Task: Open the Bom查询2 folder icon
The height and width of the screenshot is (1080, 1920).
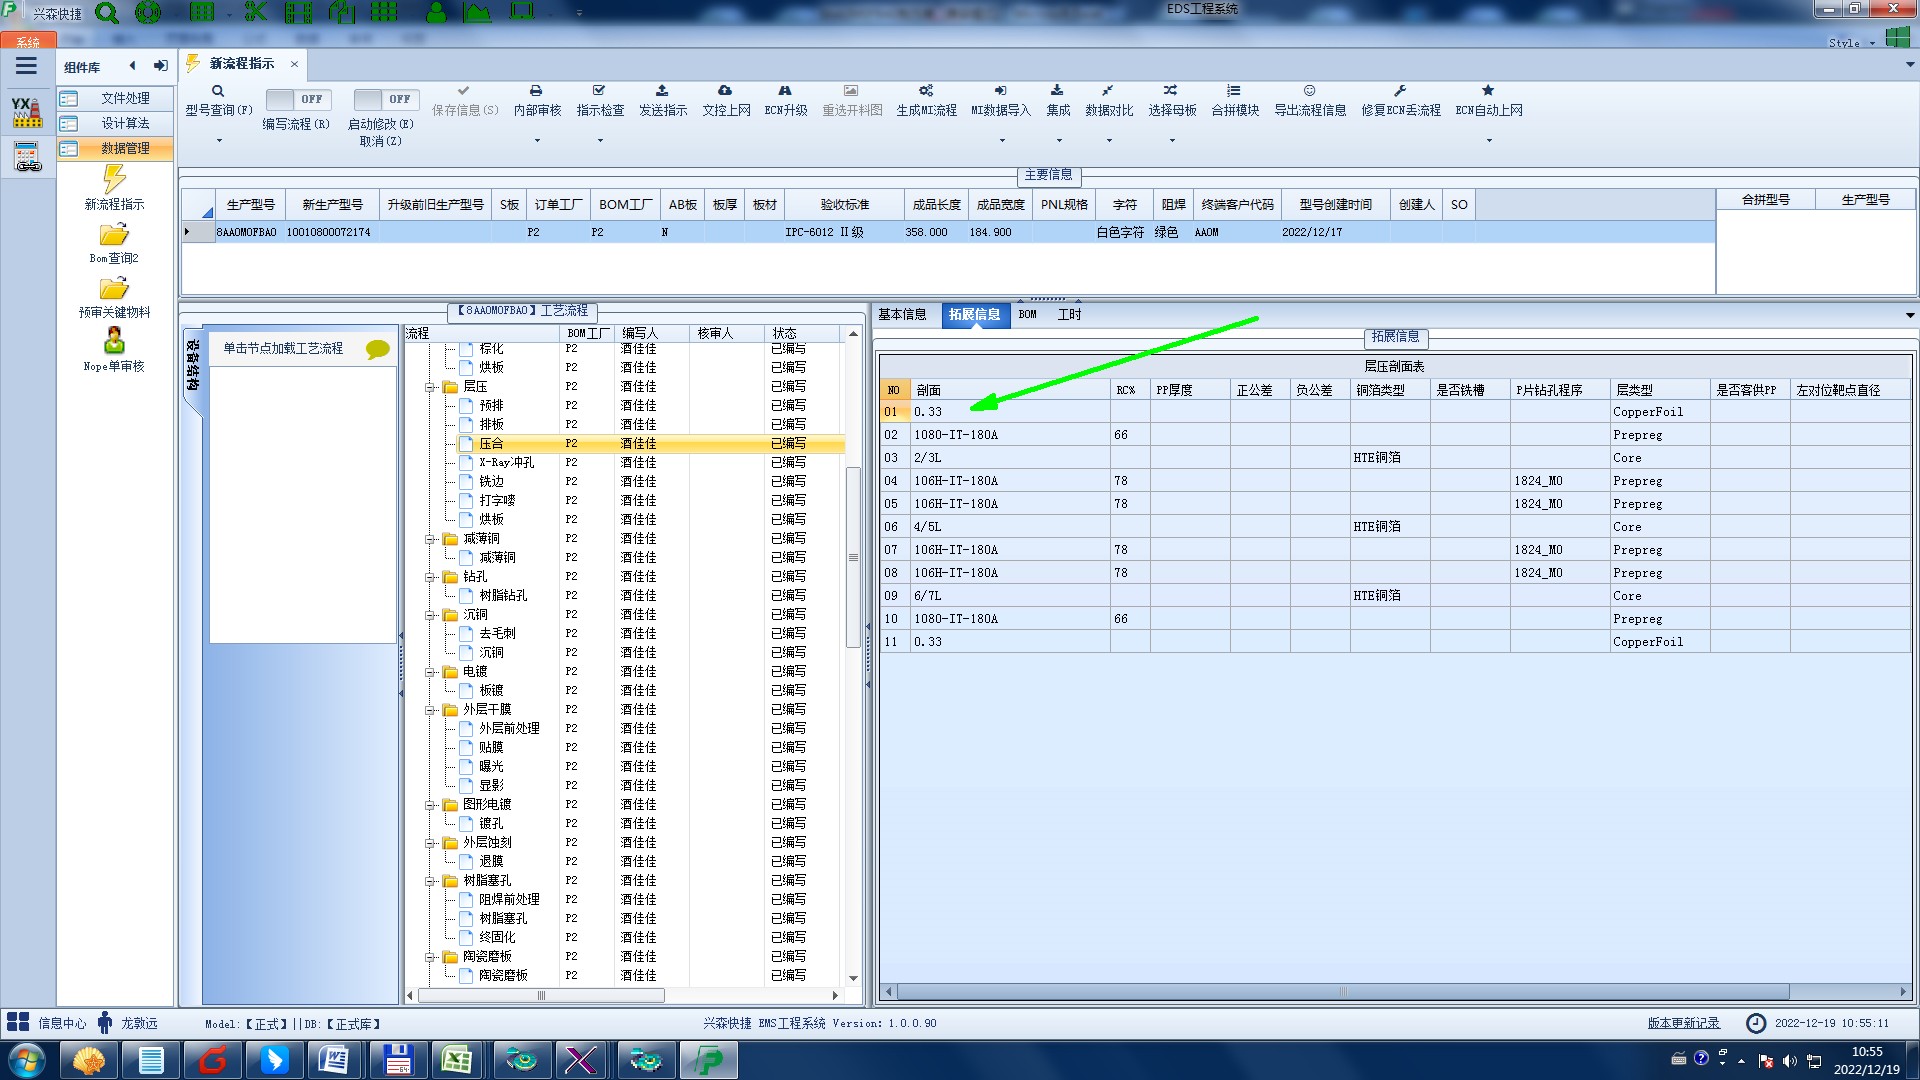Action: click(114, 235)
